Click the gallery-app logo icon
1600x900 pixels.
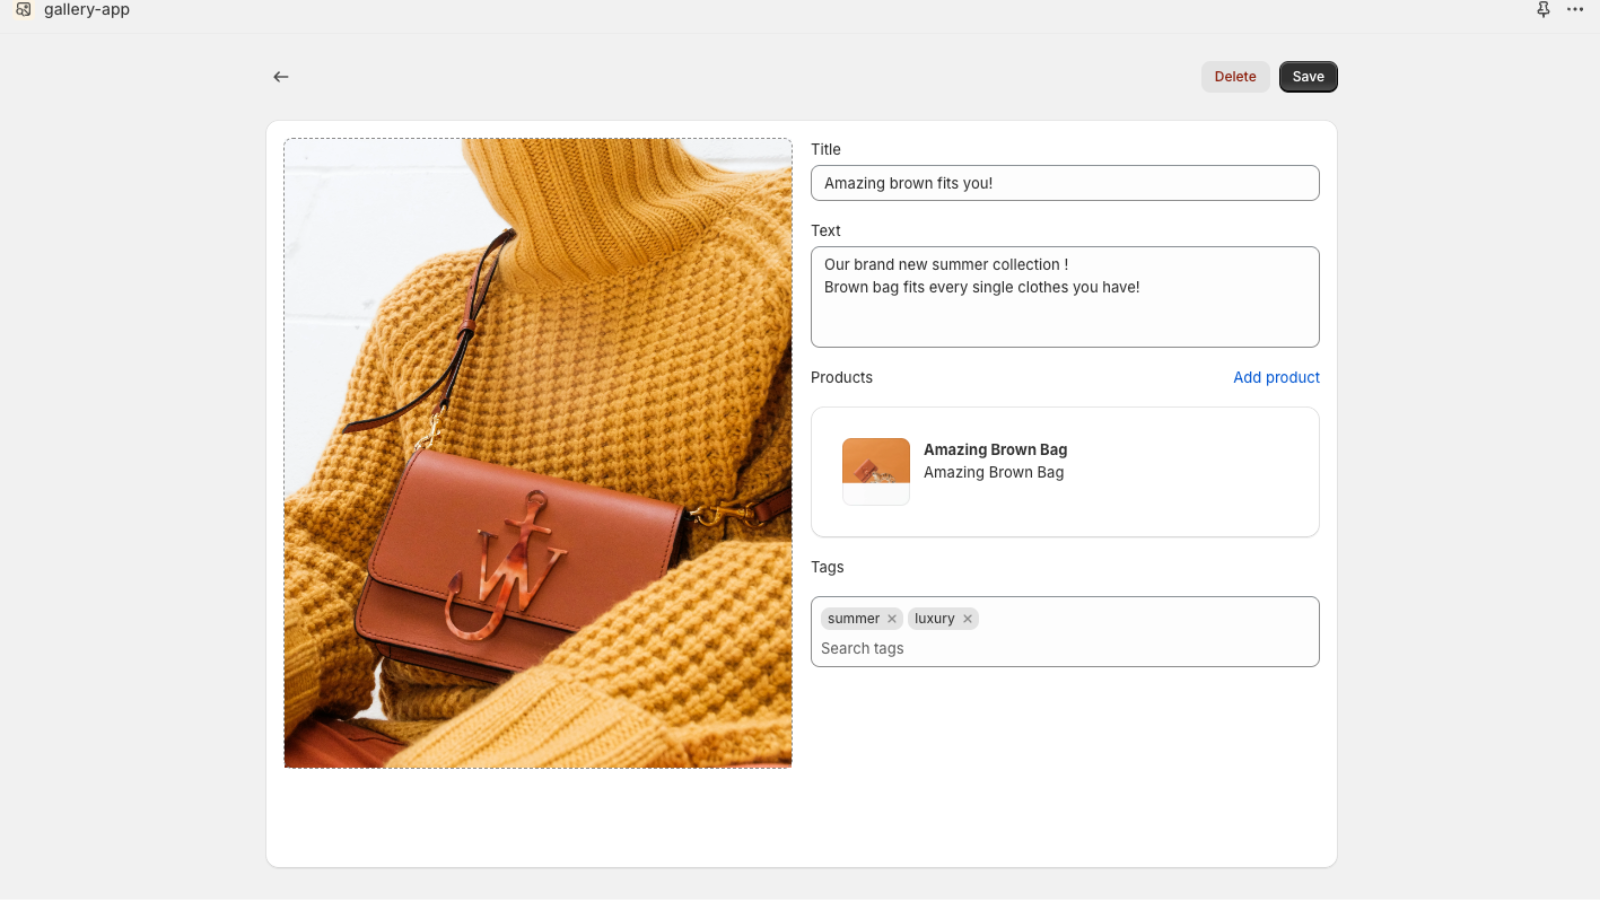[23, 10]
